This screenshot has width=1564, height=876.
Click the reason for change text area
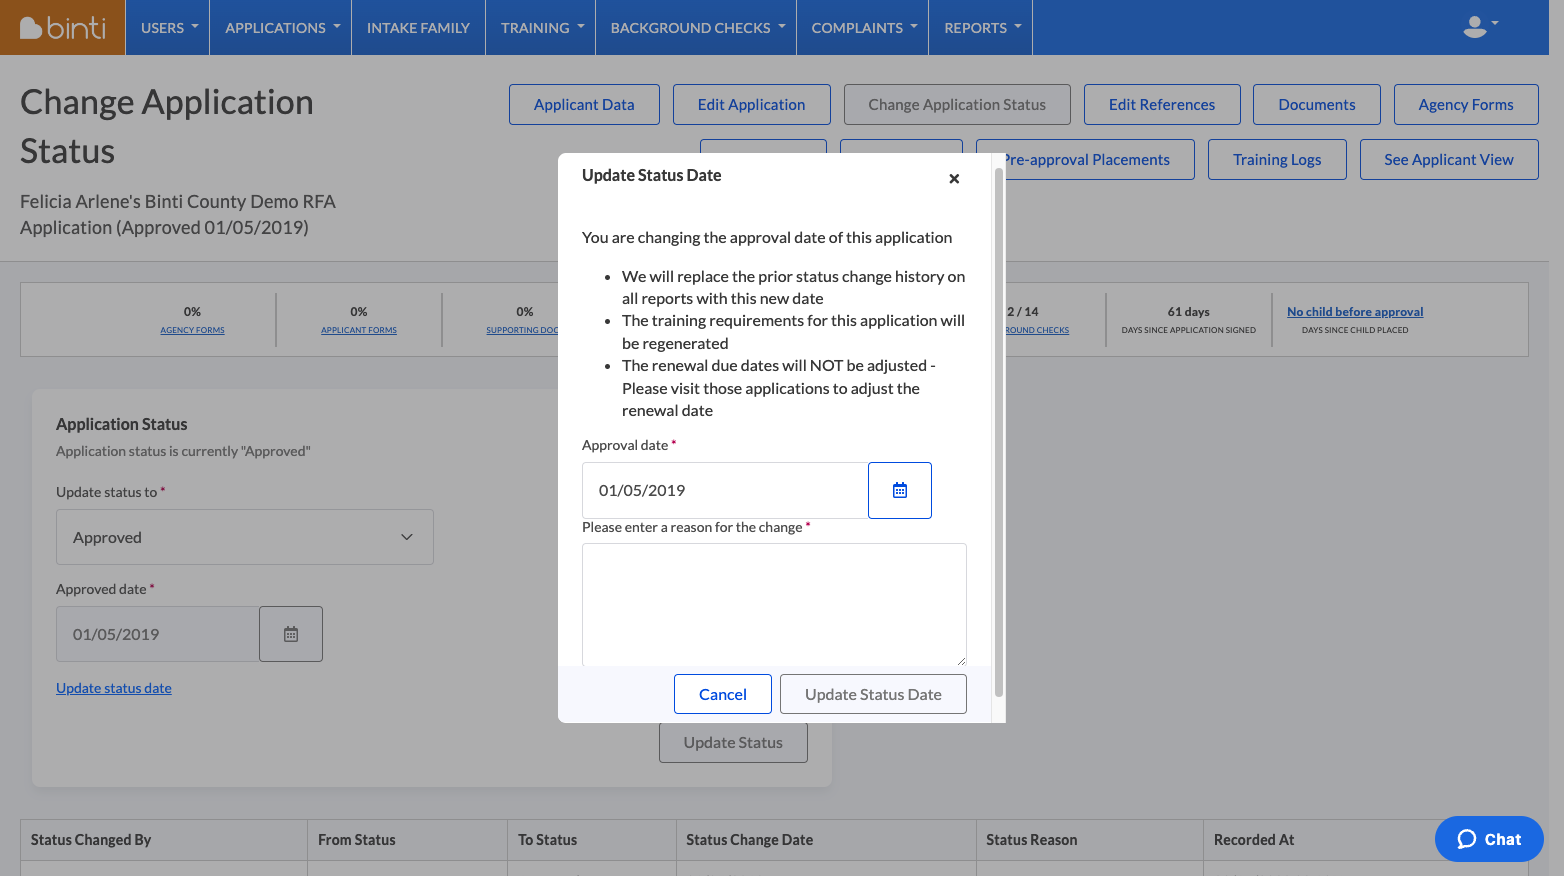pos(774,604)
